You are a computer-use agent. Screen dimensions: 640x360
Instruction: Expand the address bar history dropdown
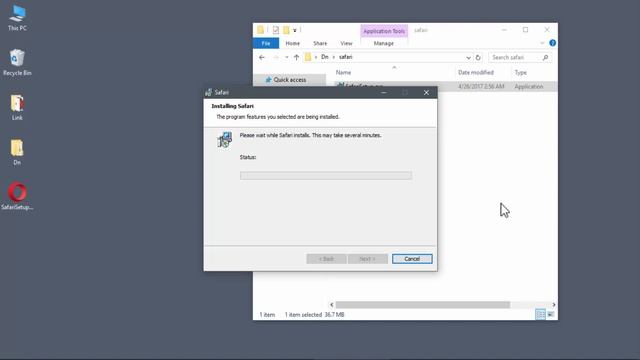tap(468, 58)
